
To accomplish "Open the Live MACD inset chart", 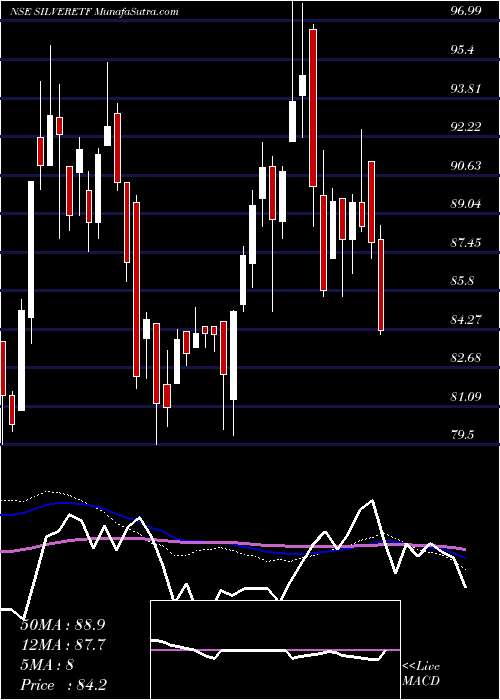I will (x=275, y=650).
